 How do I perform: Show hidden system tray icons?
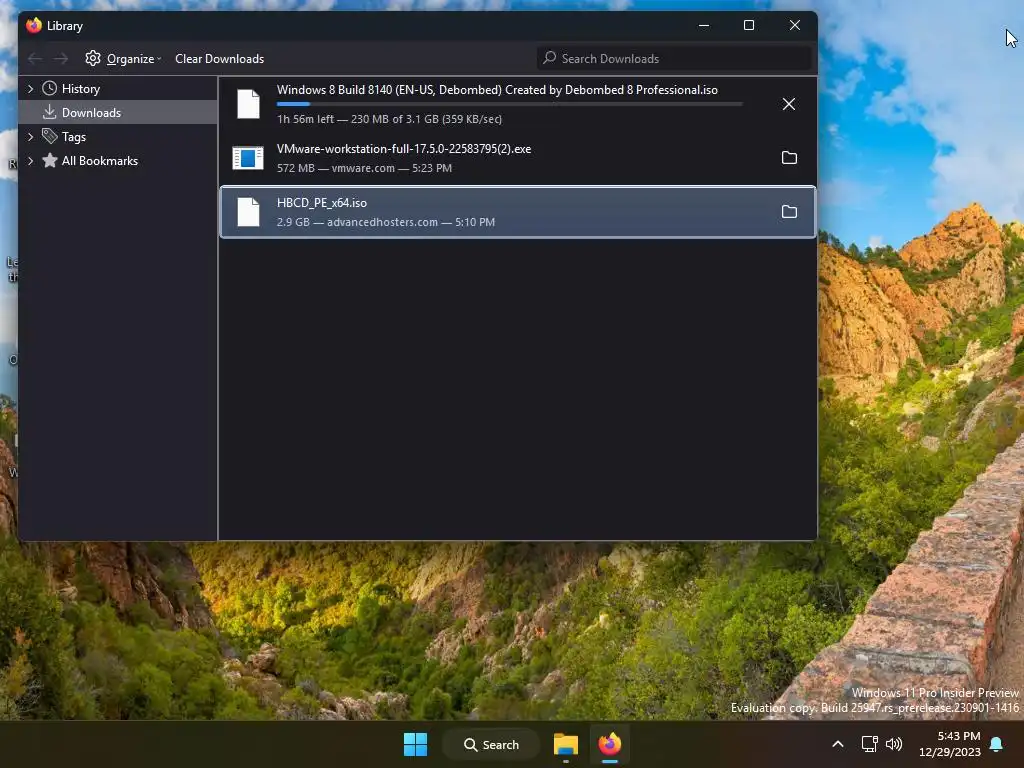(x=838, y=744)
